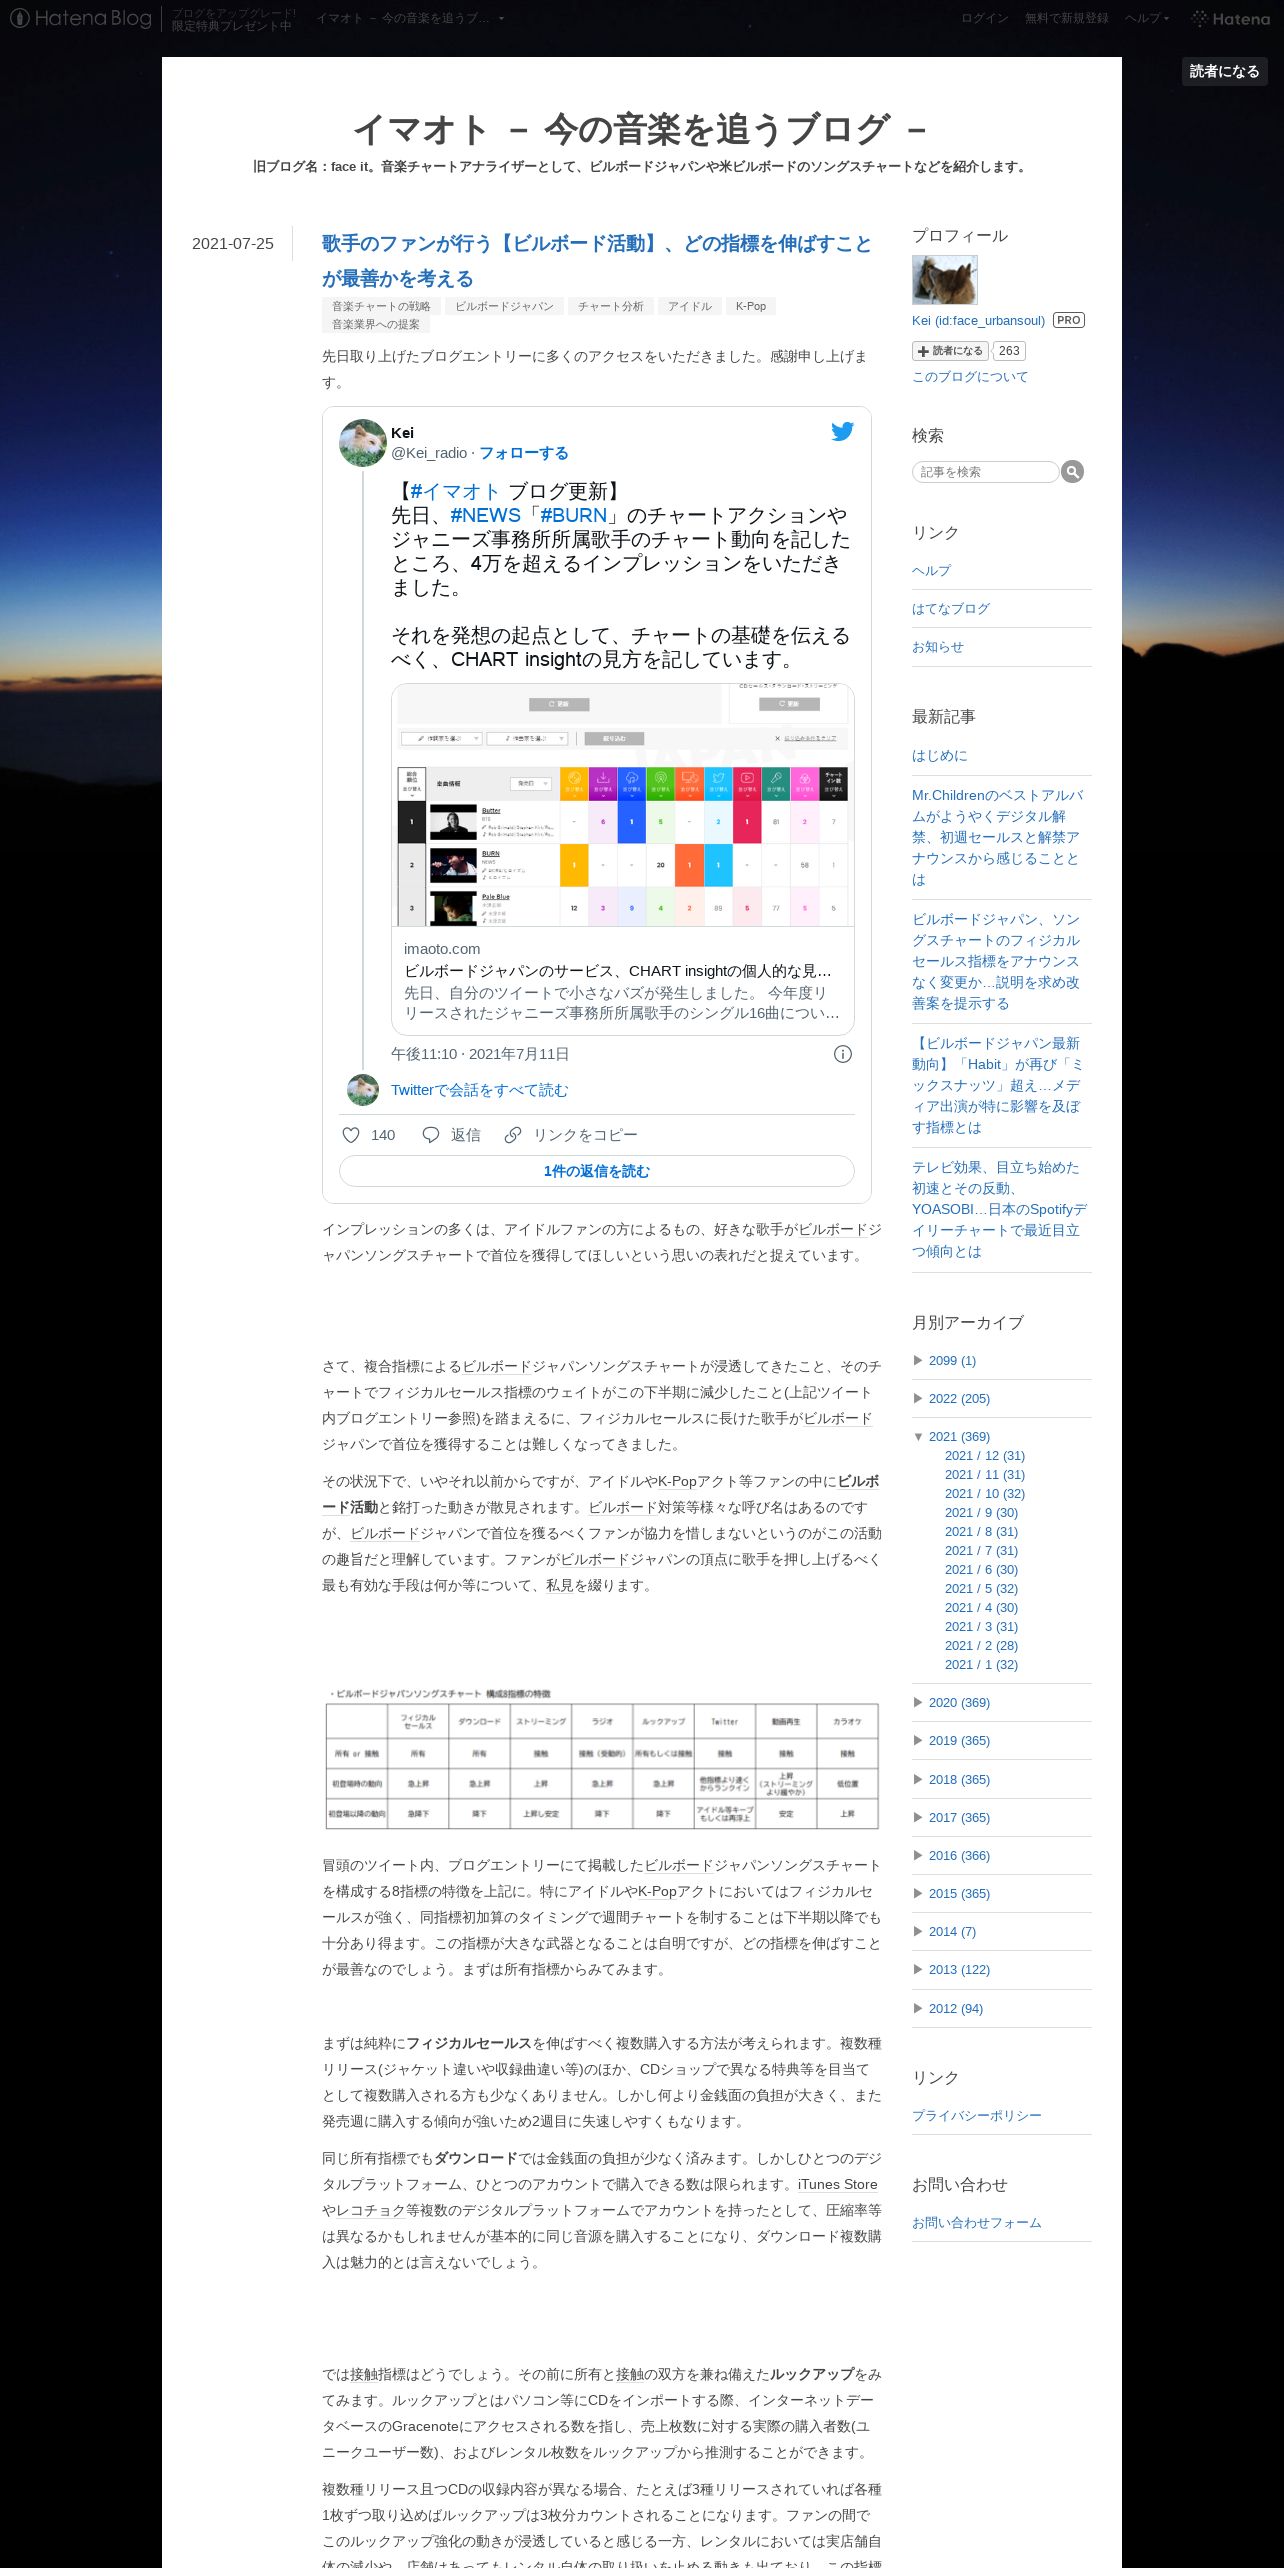
Task: Open the Mr.Children recent article link
Action: click(997, 837)
